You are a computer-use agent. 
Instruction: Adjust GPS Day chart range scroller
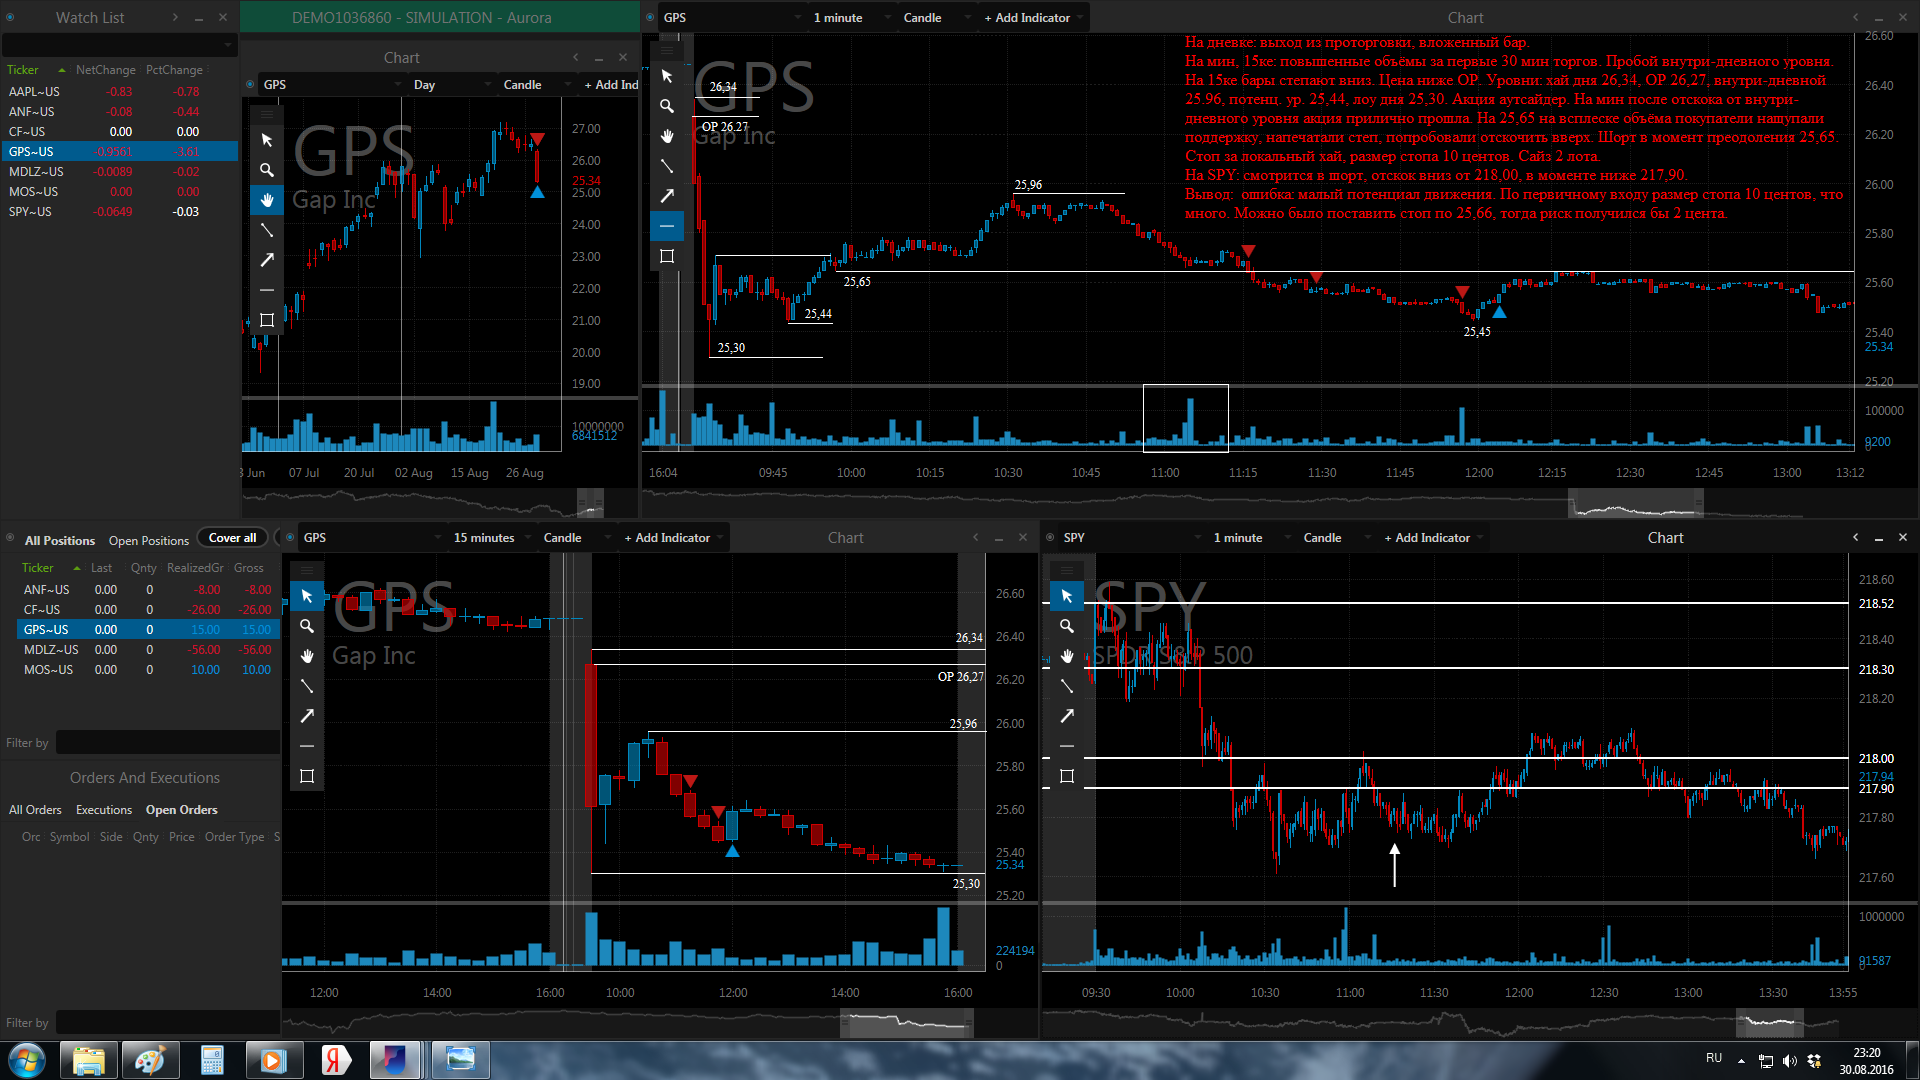(x=591, y=501)
